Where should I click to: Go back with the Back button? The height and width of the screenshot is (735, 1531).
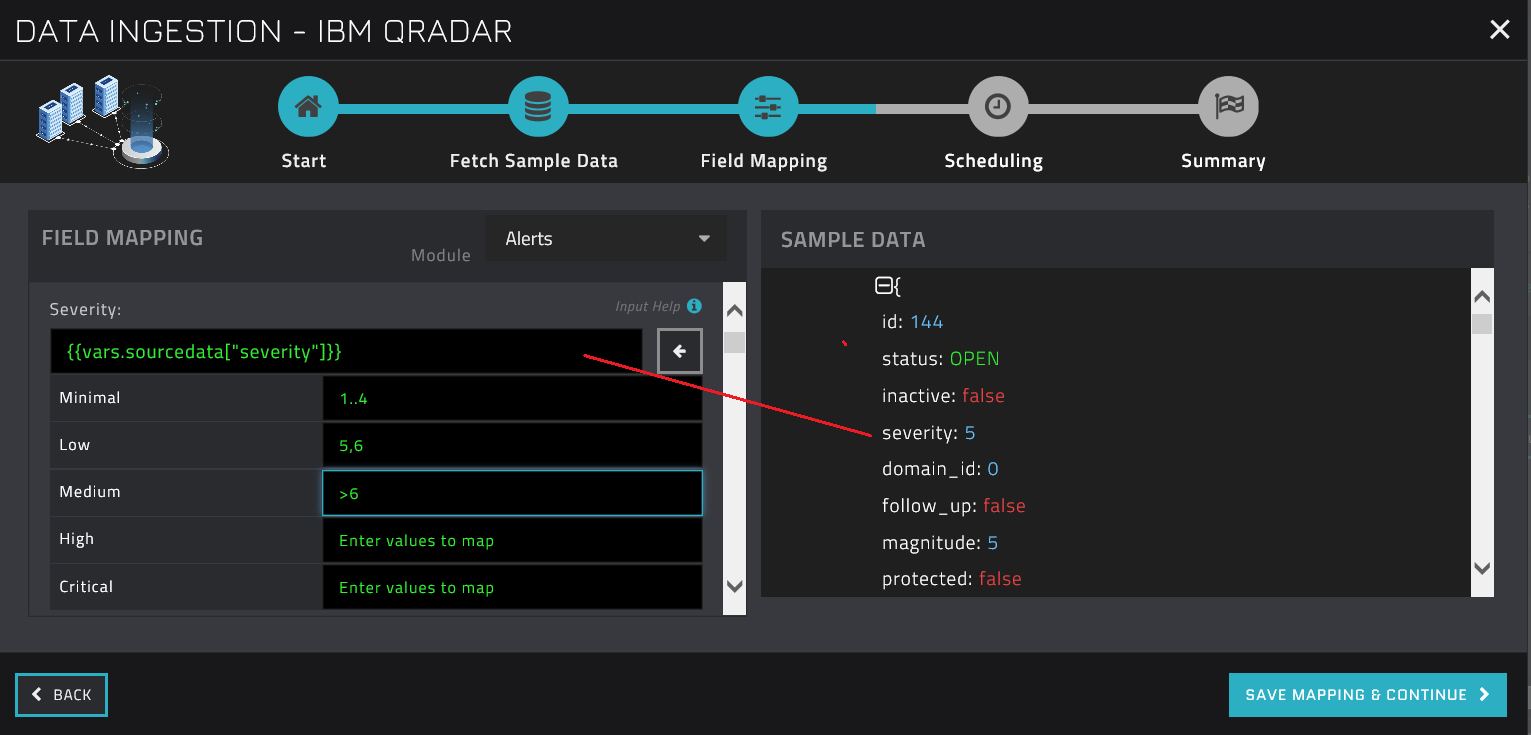[x=61, y=695]
